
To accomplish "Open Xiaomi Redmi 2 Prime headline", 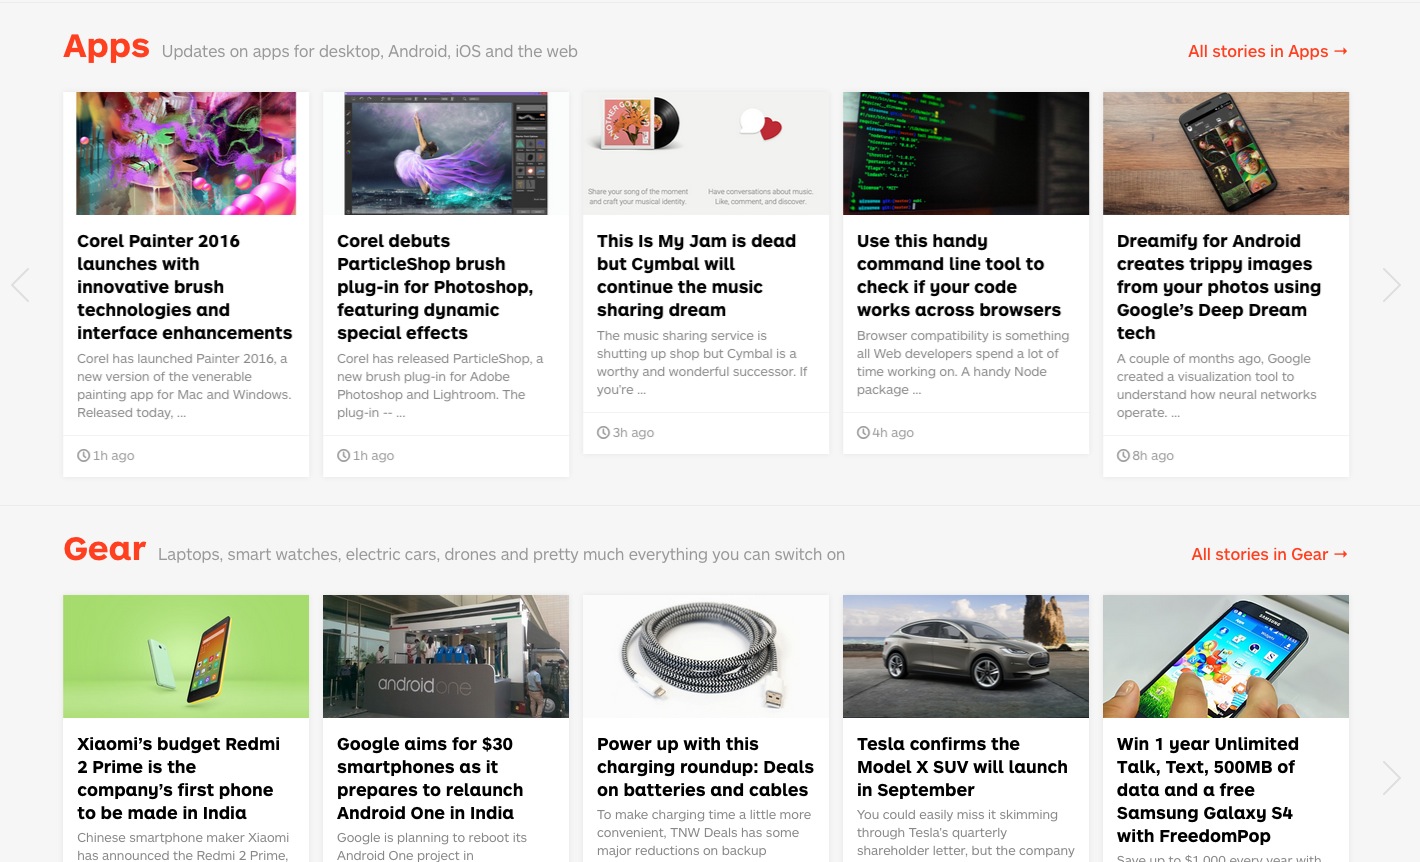I will click(178, 778).
